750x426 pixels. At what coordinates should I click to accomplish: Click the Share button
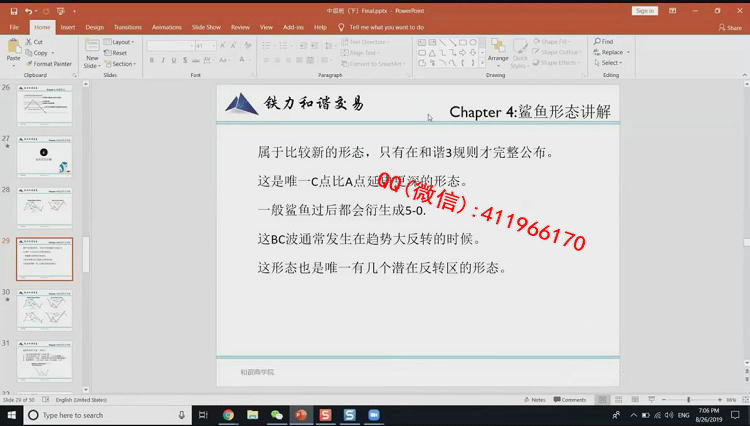[x=730, y=28]
